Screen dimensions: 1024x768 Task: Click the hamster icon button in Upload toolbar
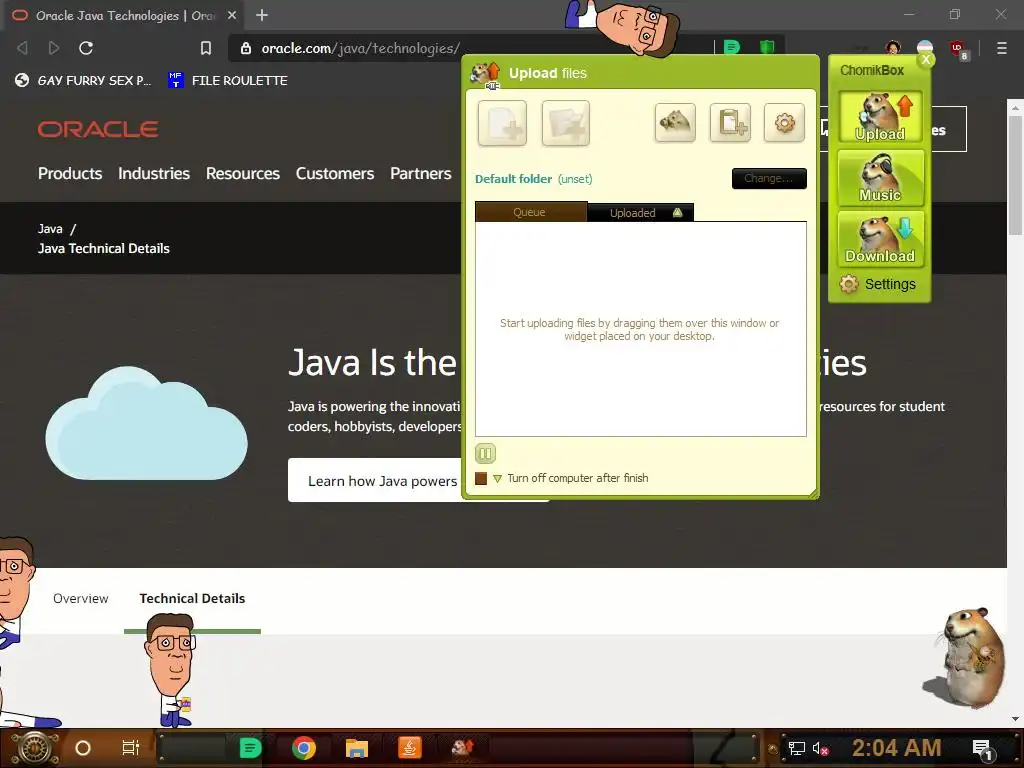pos(675,122)
